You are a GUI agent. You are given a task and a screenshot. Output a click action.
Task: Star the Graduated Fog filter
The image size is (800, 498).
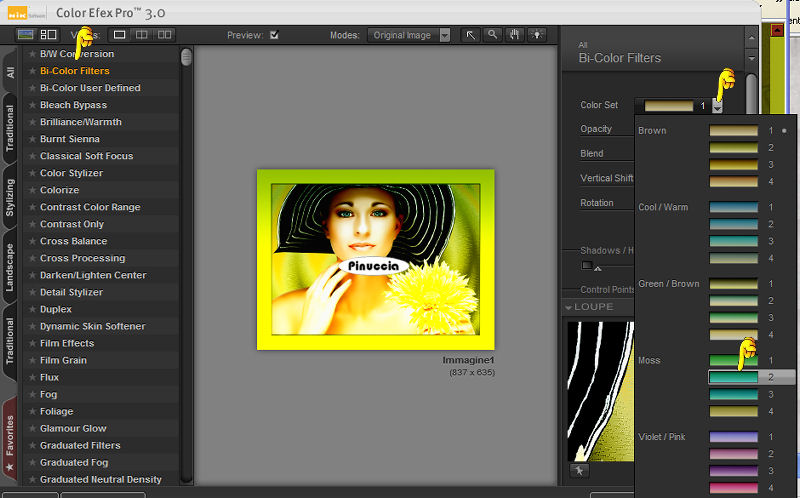pyautogui.click(x=32, y=462)
